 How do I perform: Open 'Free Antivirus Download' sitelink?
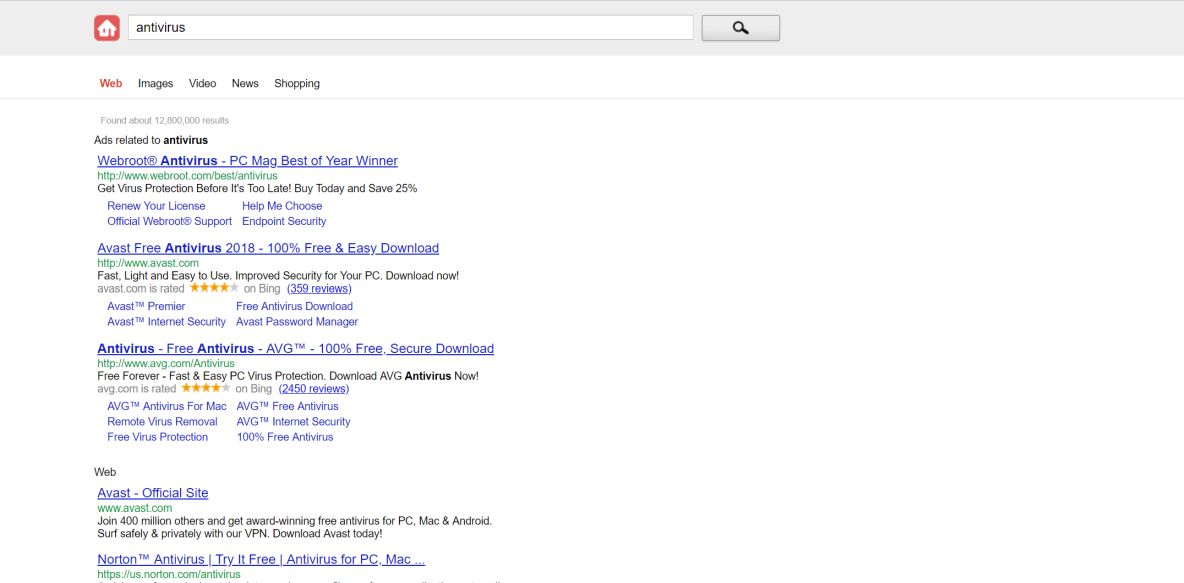tap(294, 306)
